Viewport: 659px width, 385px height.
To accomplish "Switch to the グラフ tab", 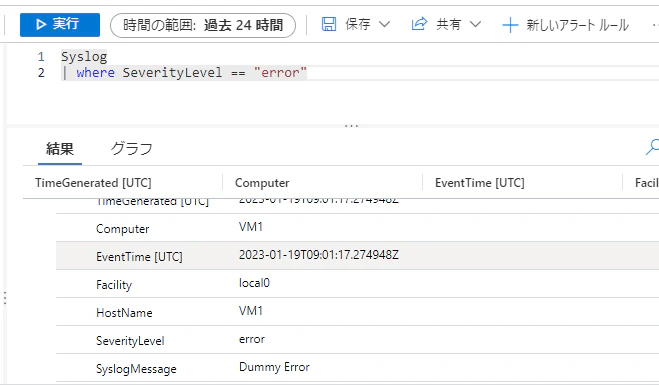I will coord(131,148).
